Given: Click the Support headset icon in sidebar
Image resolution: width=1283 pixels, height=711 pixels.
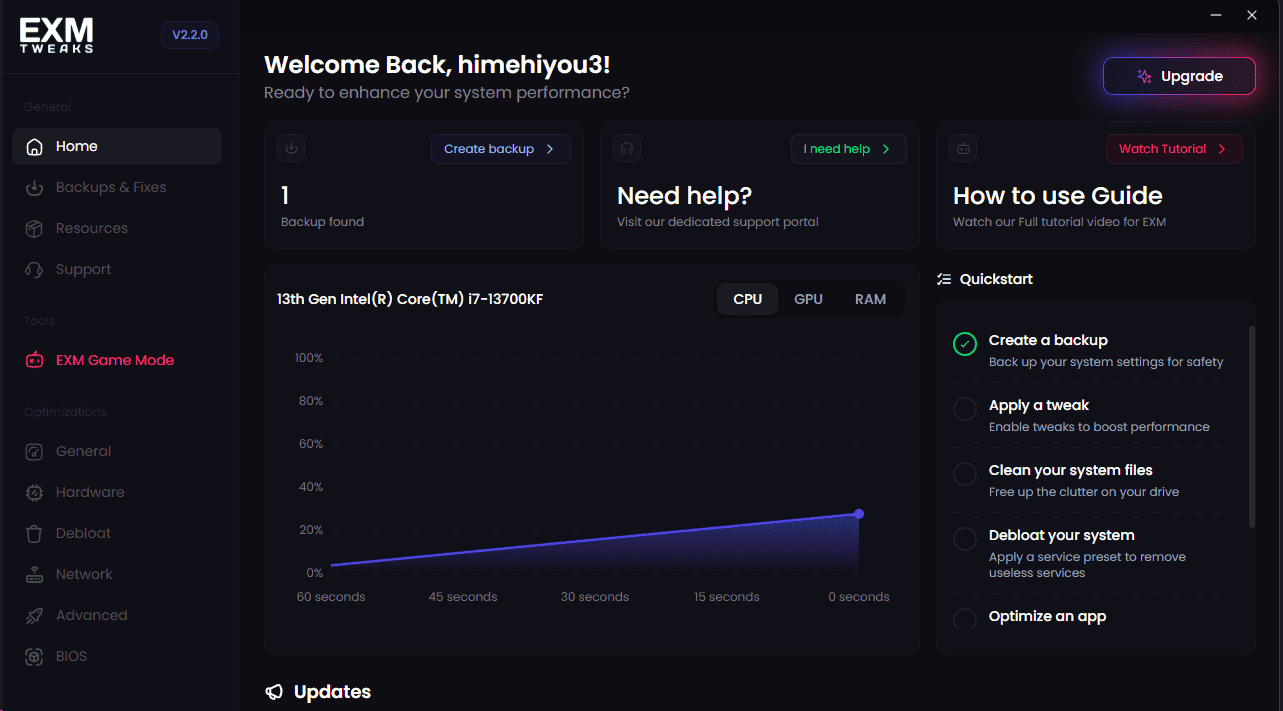Looking at the screenshot, I should click(x=35, y=270).
